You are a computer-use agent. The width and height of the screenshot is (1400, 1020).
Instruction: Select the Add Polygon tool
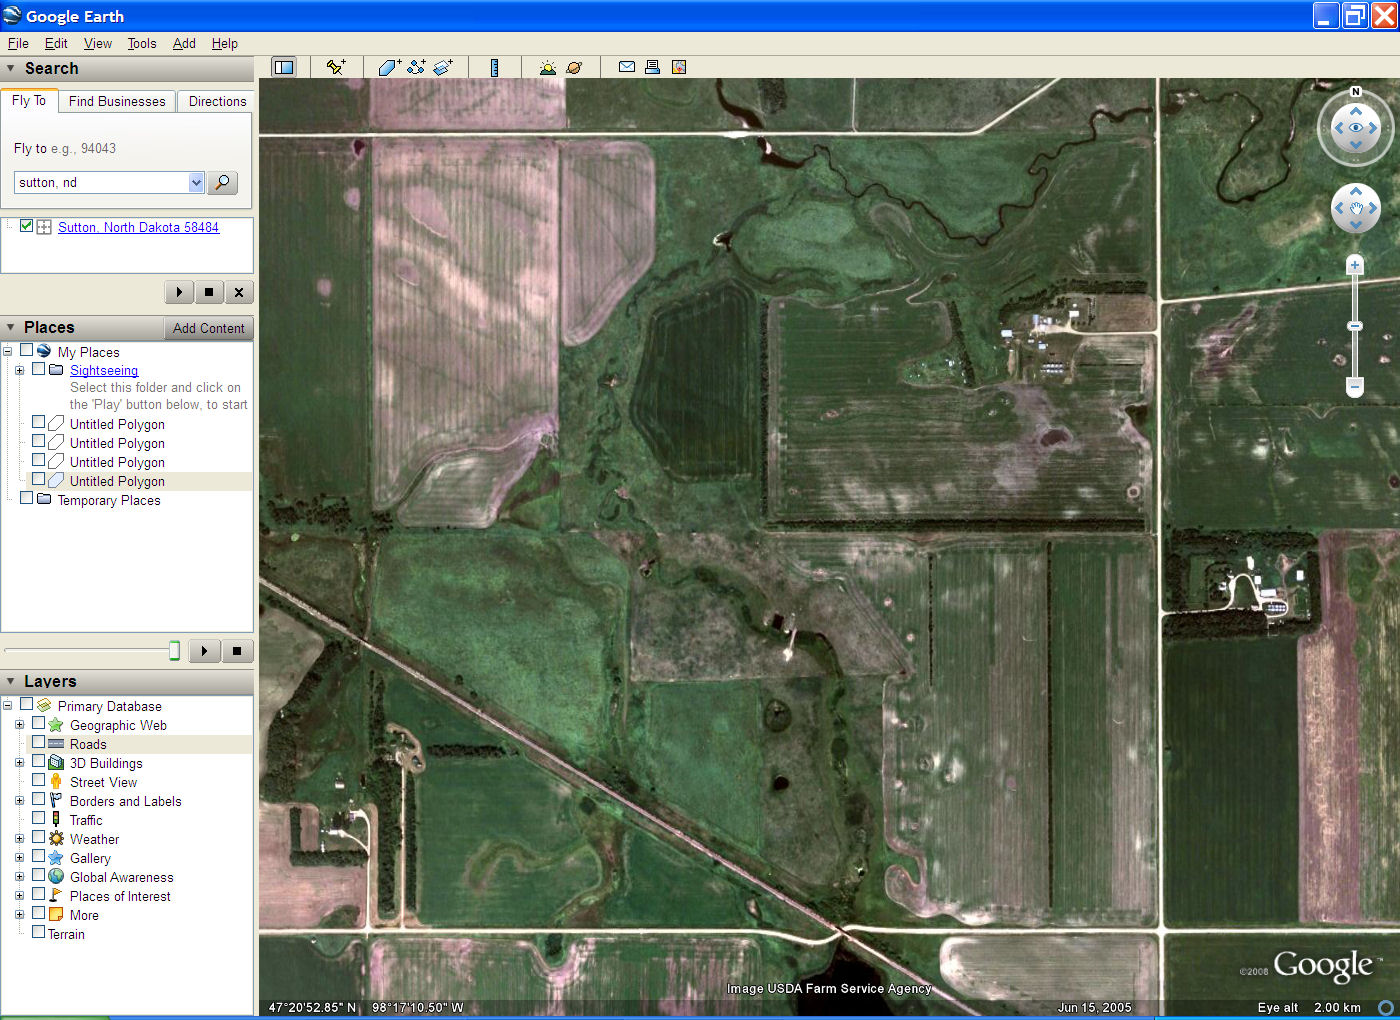[389, 67]
